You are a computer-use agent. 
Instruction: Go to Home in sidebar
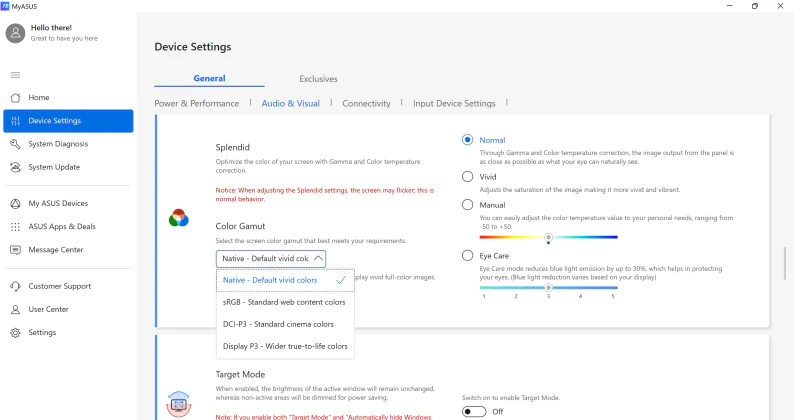68,97
